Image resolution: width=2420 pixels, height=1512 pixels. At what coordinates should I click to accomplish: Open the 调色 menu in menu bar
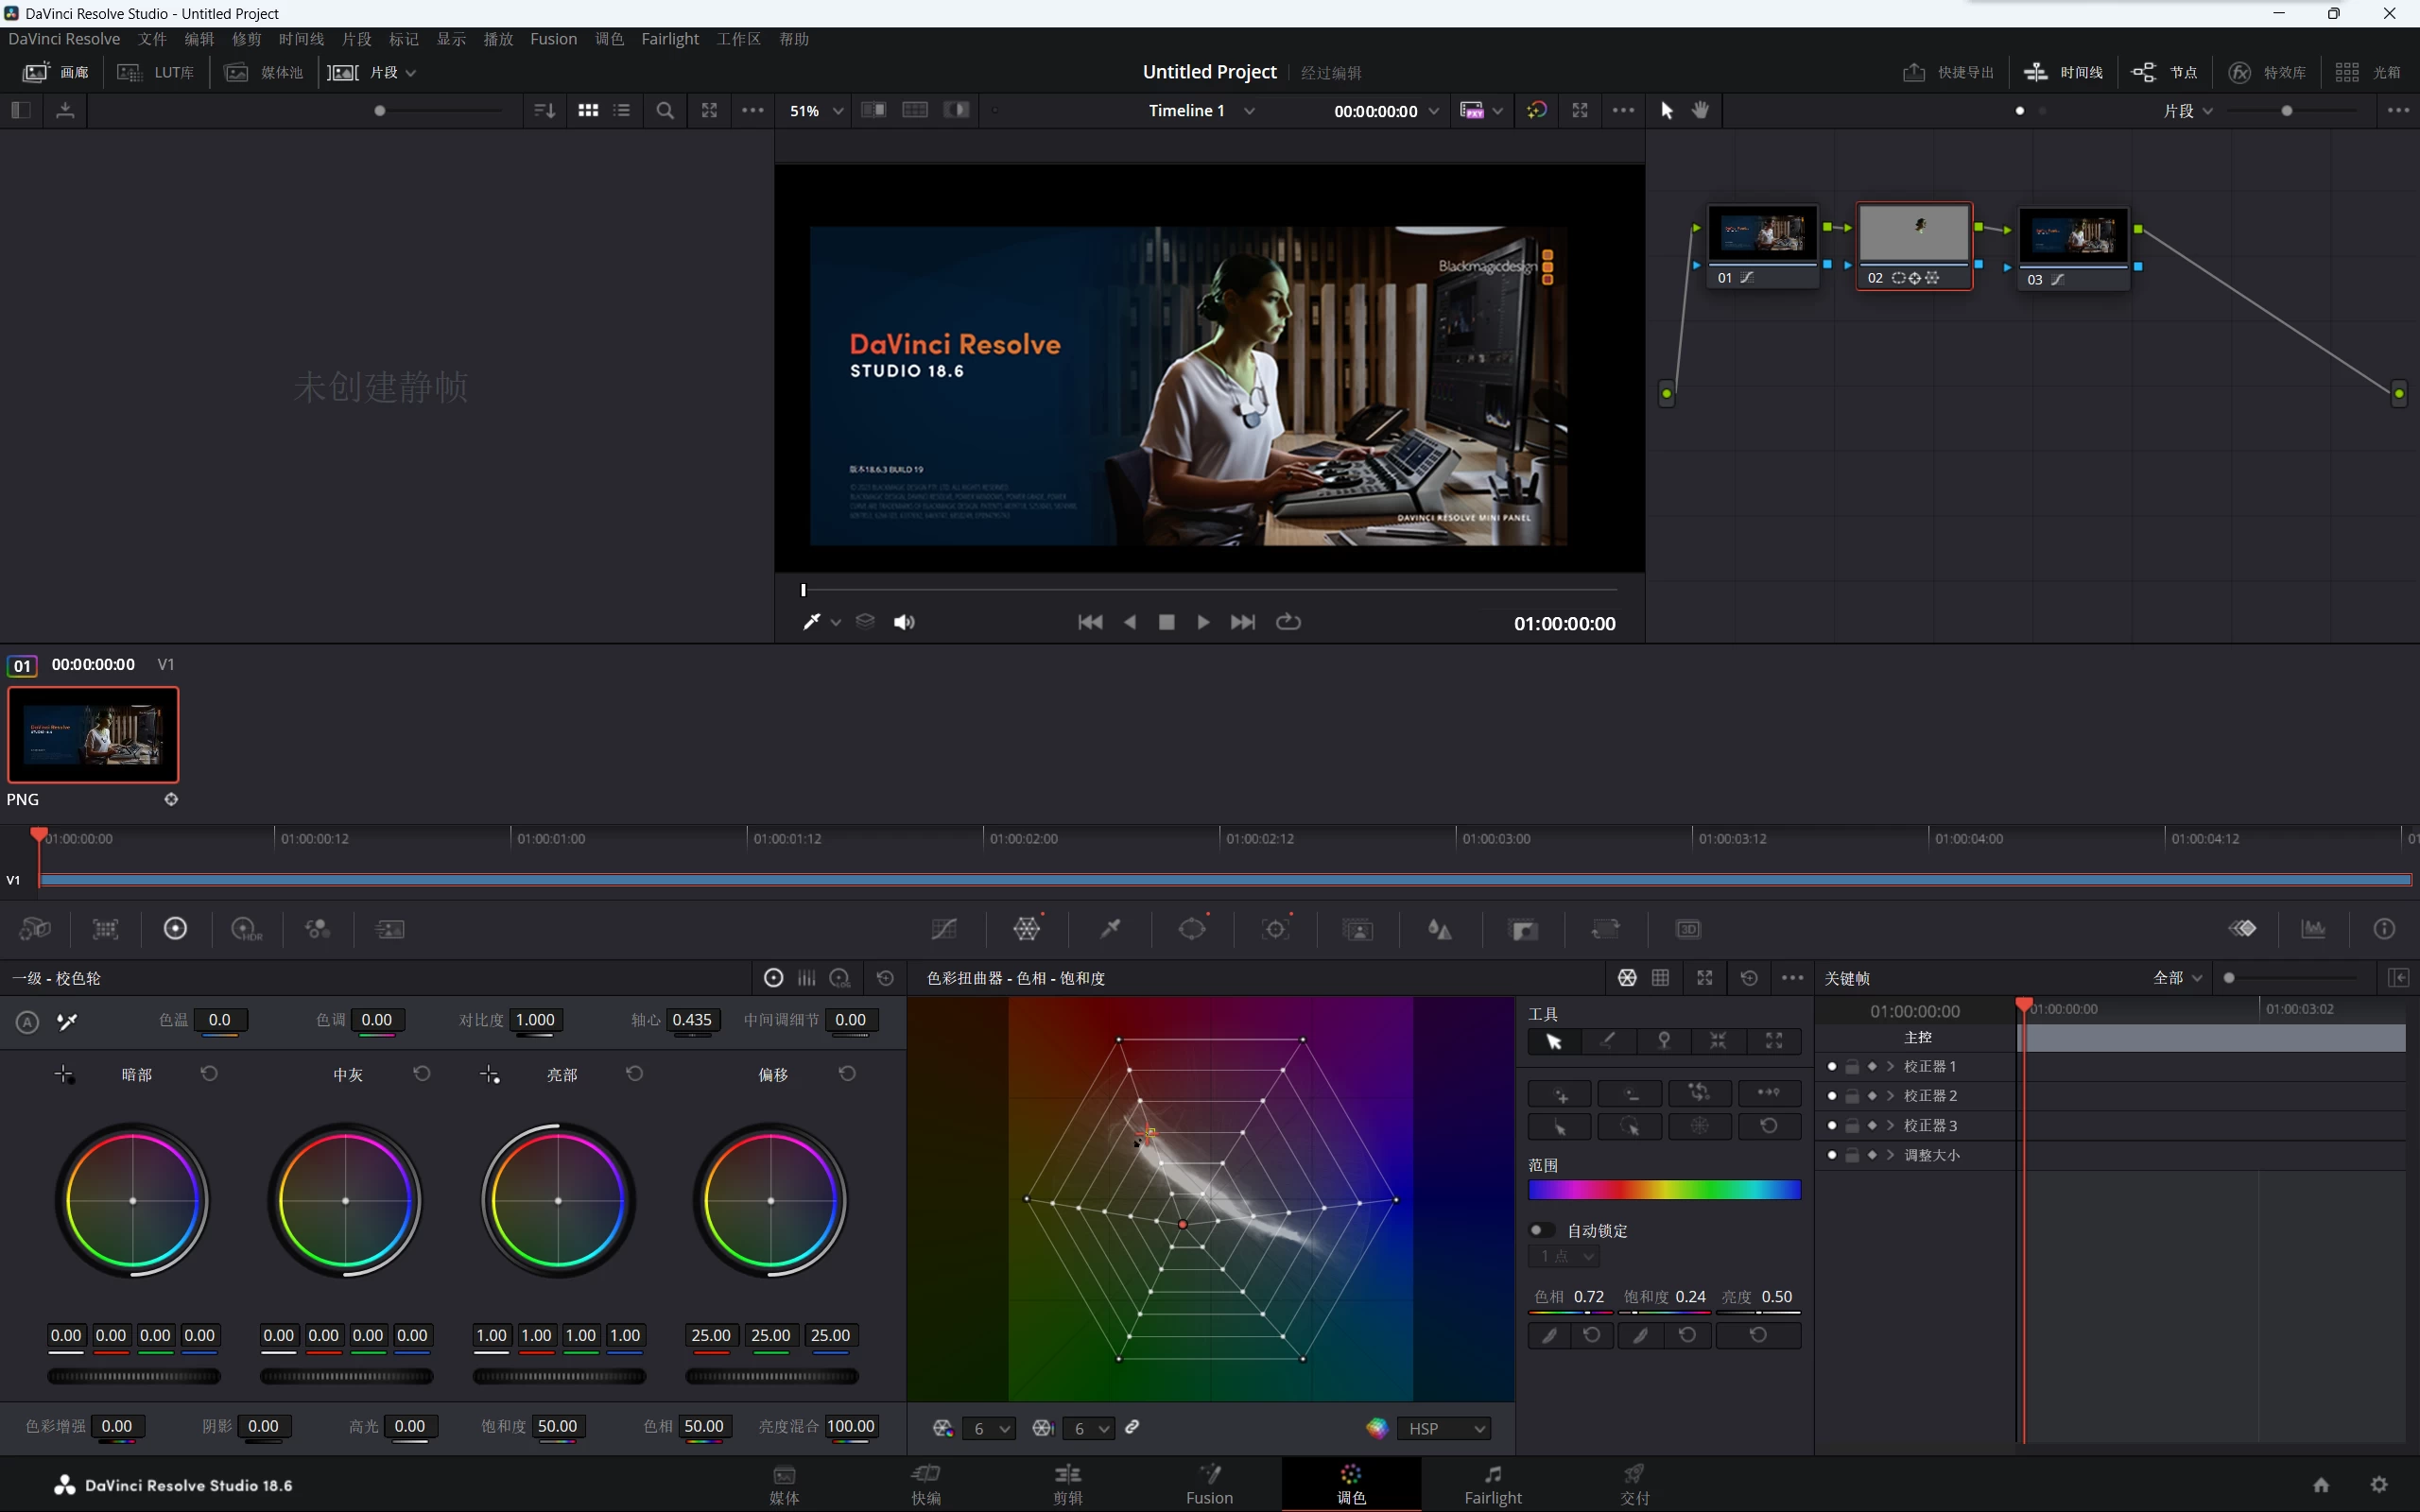(x=609, y=39)
